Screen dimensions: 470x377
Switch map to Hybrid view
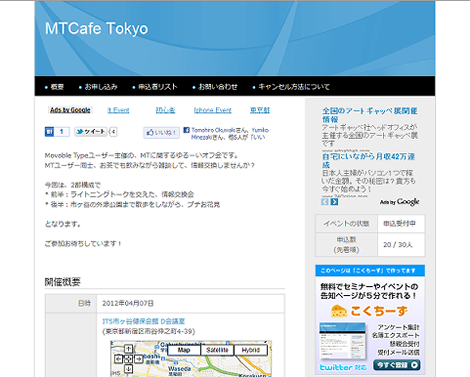(x=250, y=350)
